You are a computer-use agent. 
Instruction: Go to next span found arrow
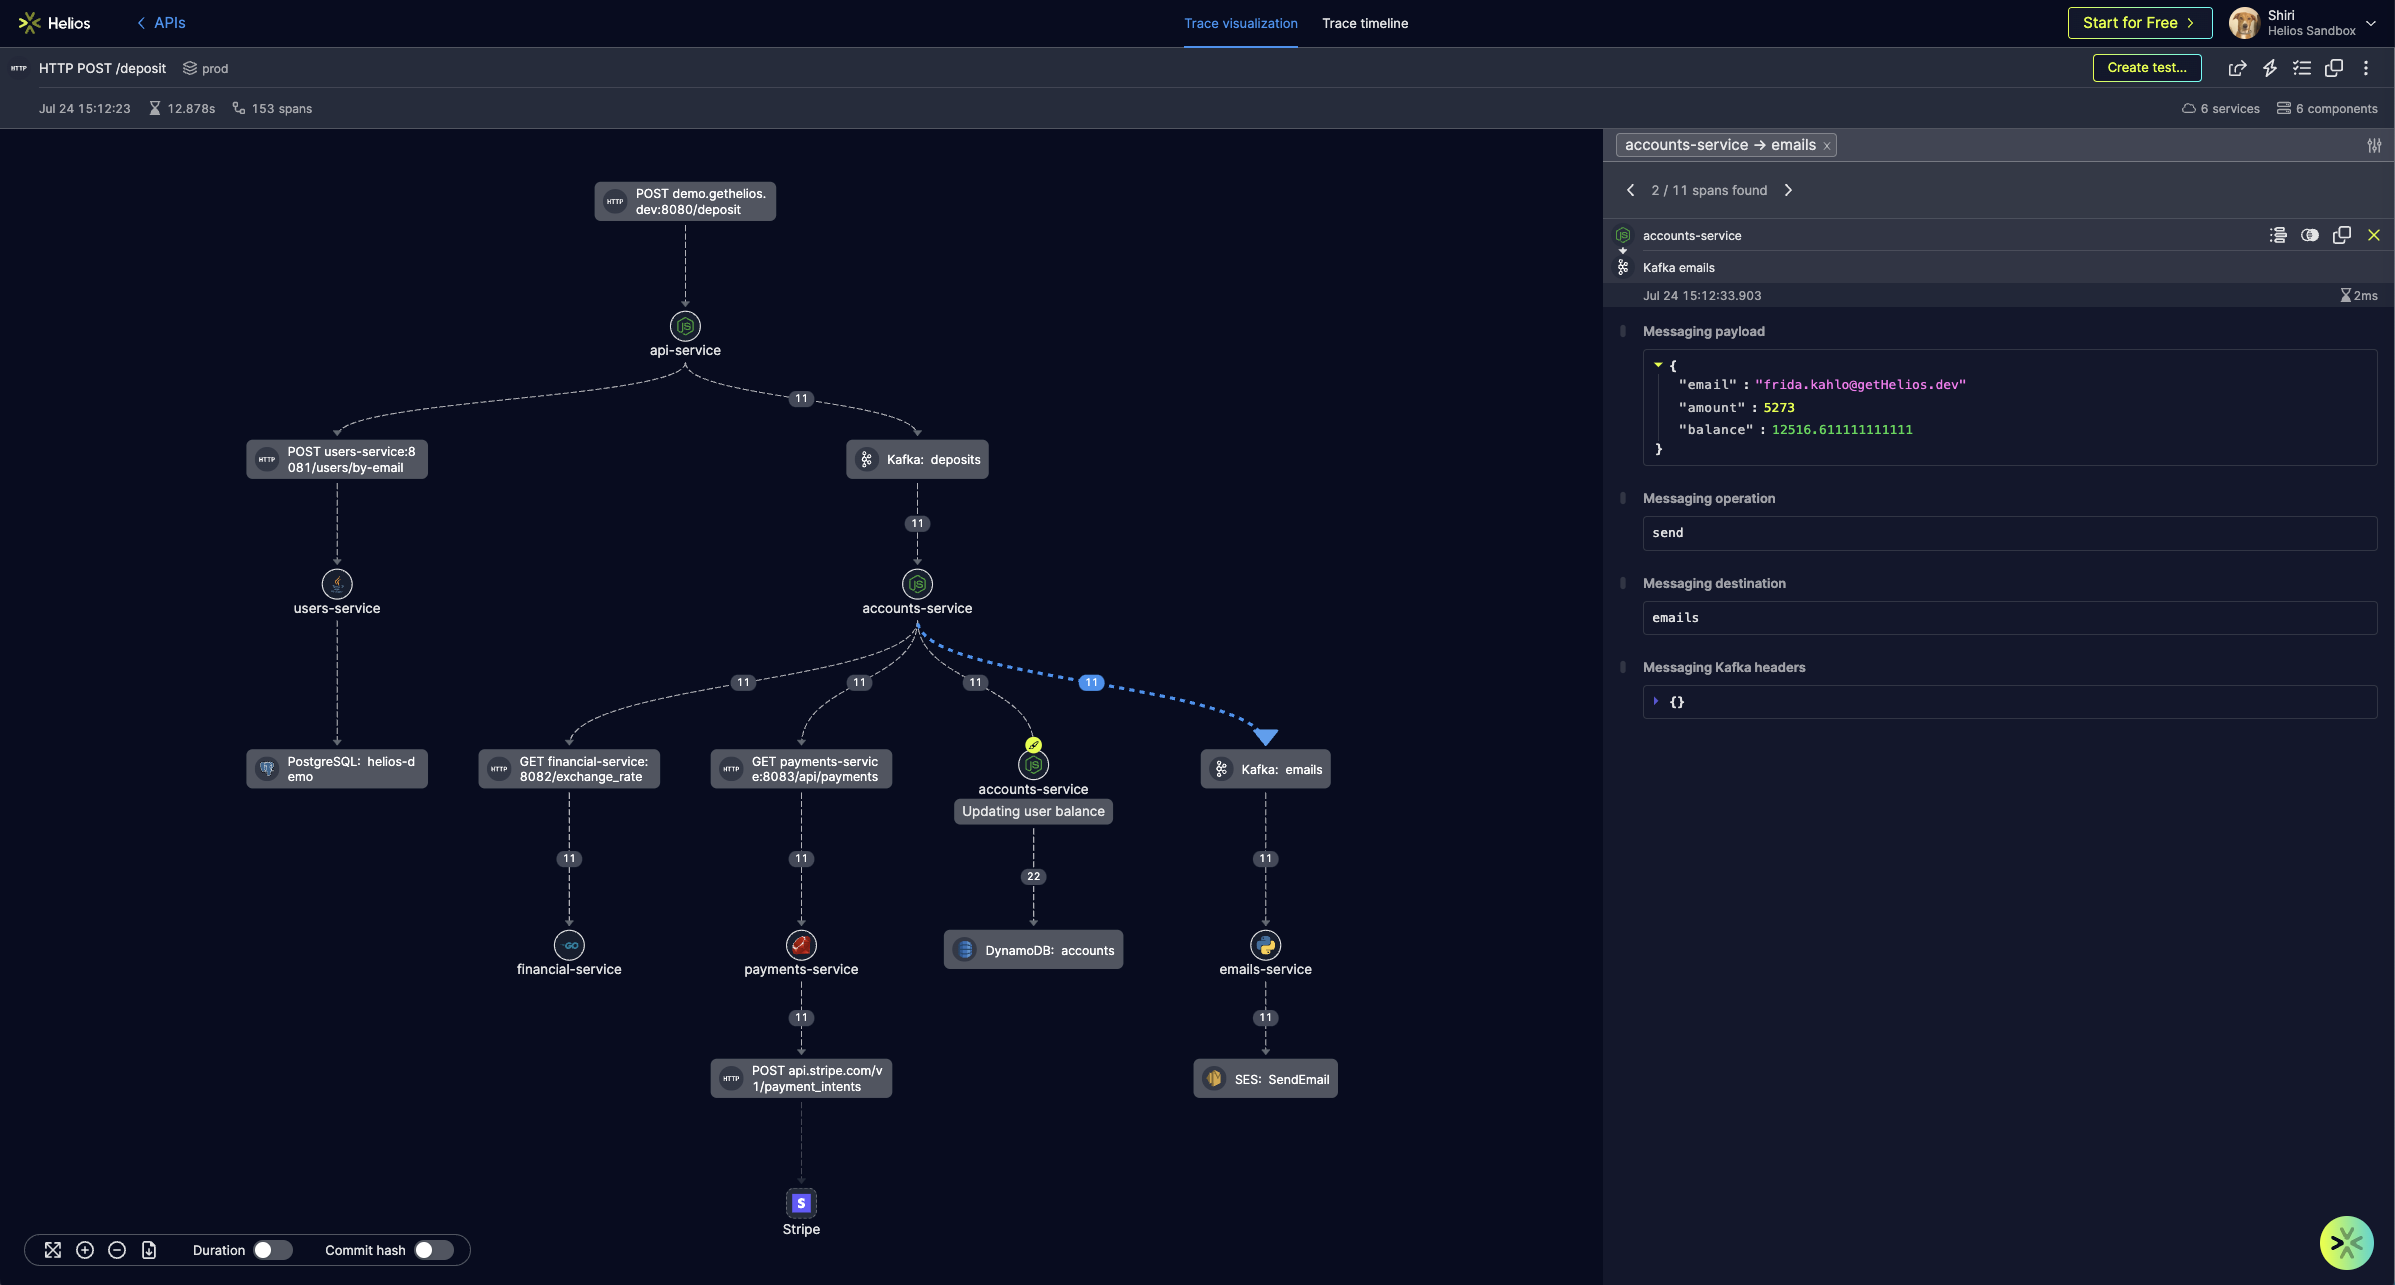(1788, 190)
